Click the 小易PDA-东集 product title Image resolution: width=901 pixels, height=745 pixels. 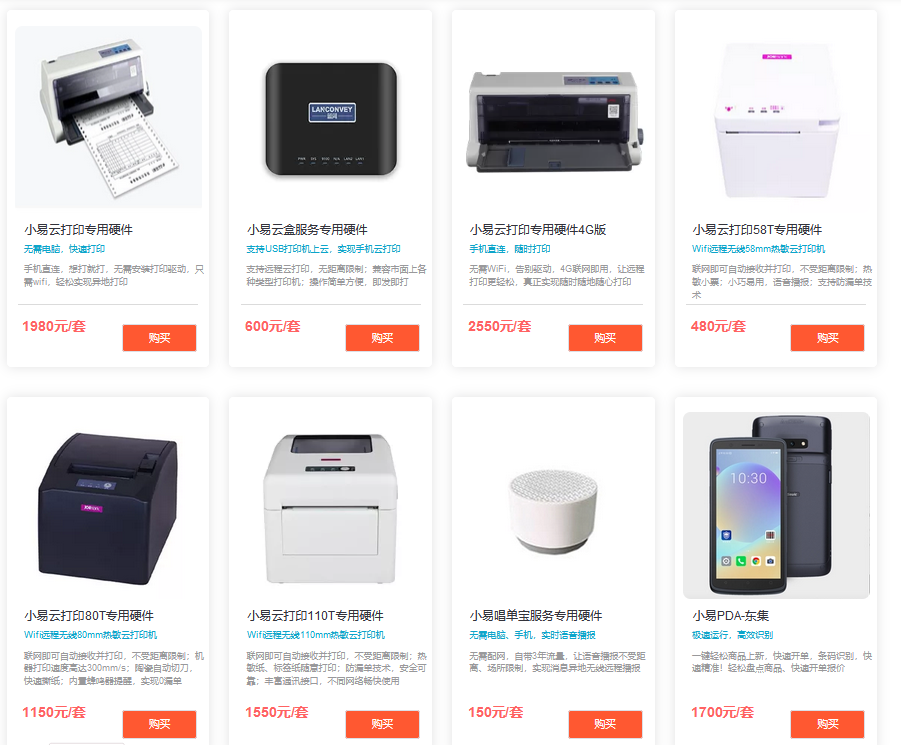click(730, 616)
